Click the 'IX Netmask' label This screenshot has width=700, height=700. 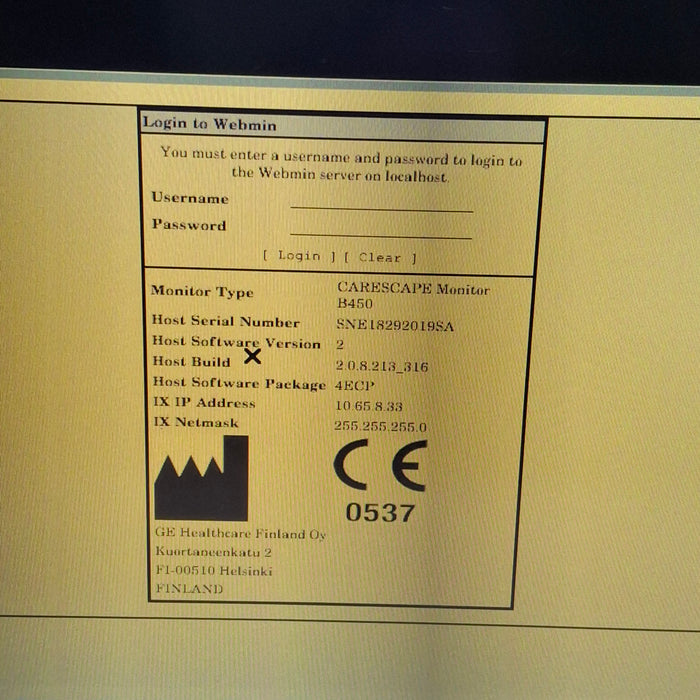[196, 422]
